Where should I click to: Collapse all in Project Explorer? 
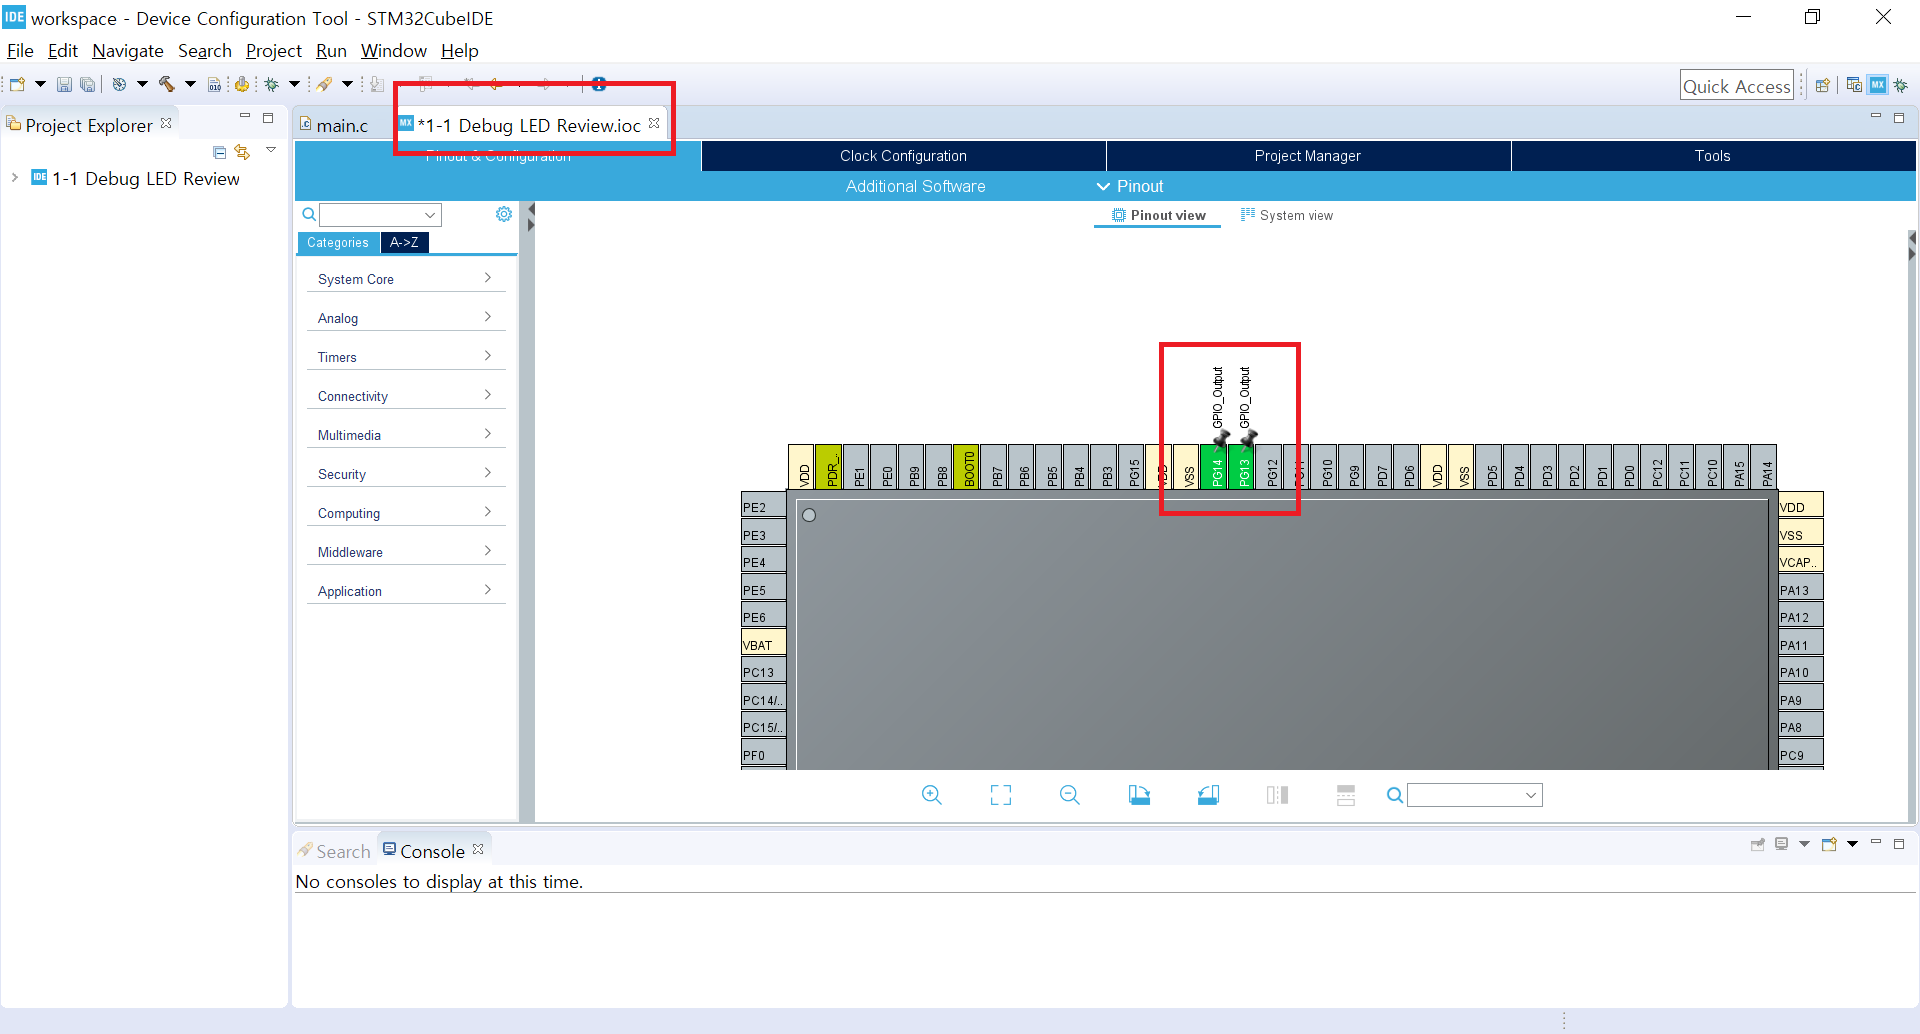[220, 152]
